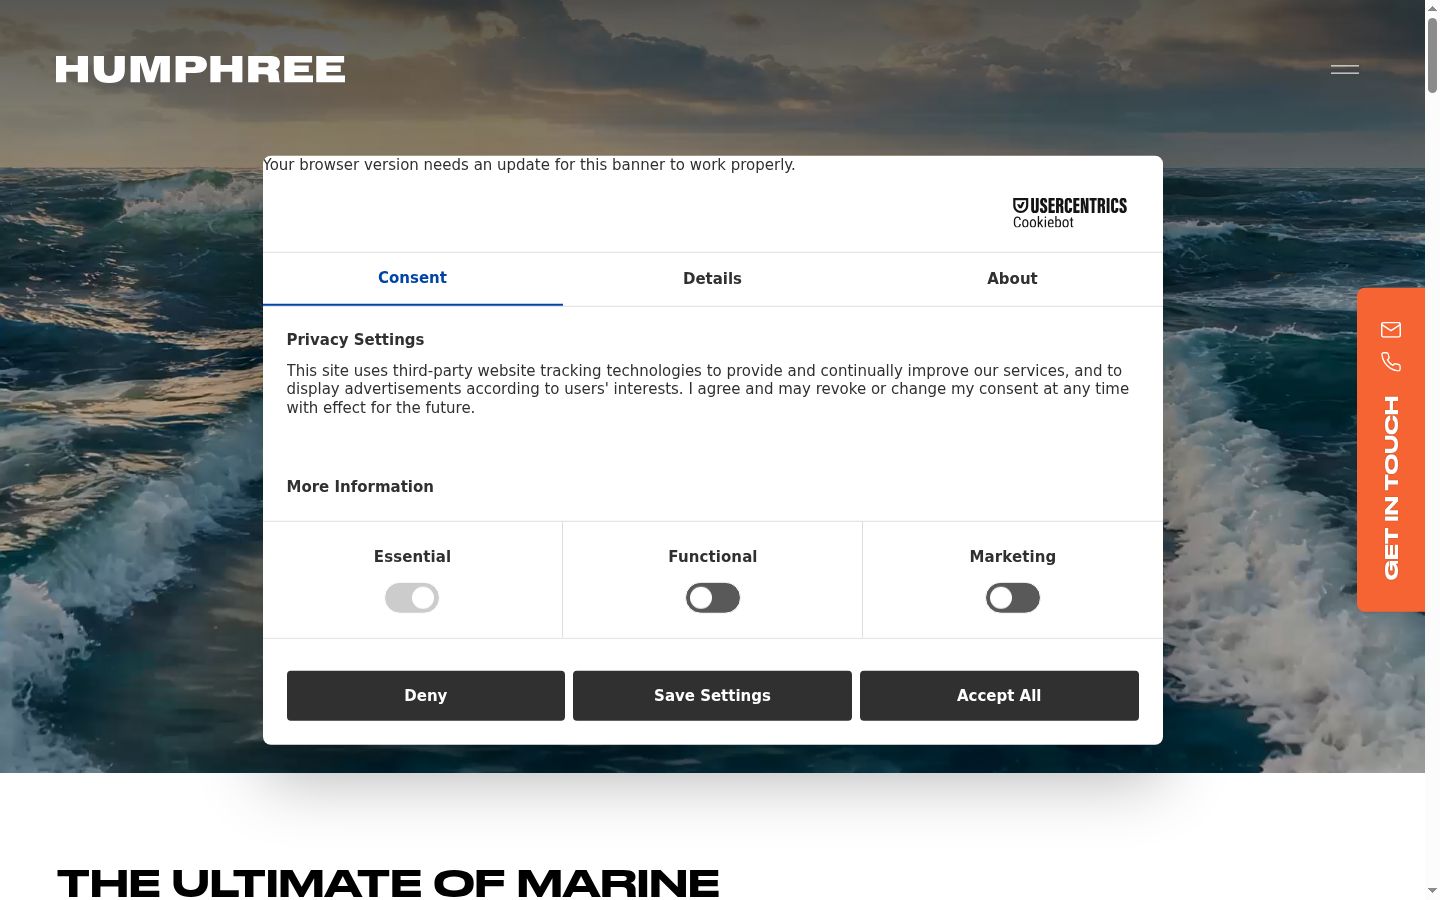Click the Deny button
Image resolution: width=1440 pixels, height=900 pixels.
click(426, 696)
